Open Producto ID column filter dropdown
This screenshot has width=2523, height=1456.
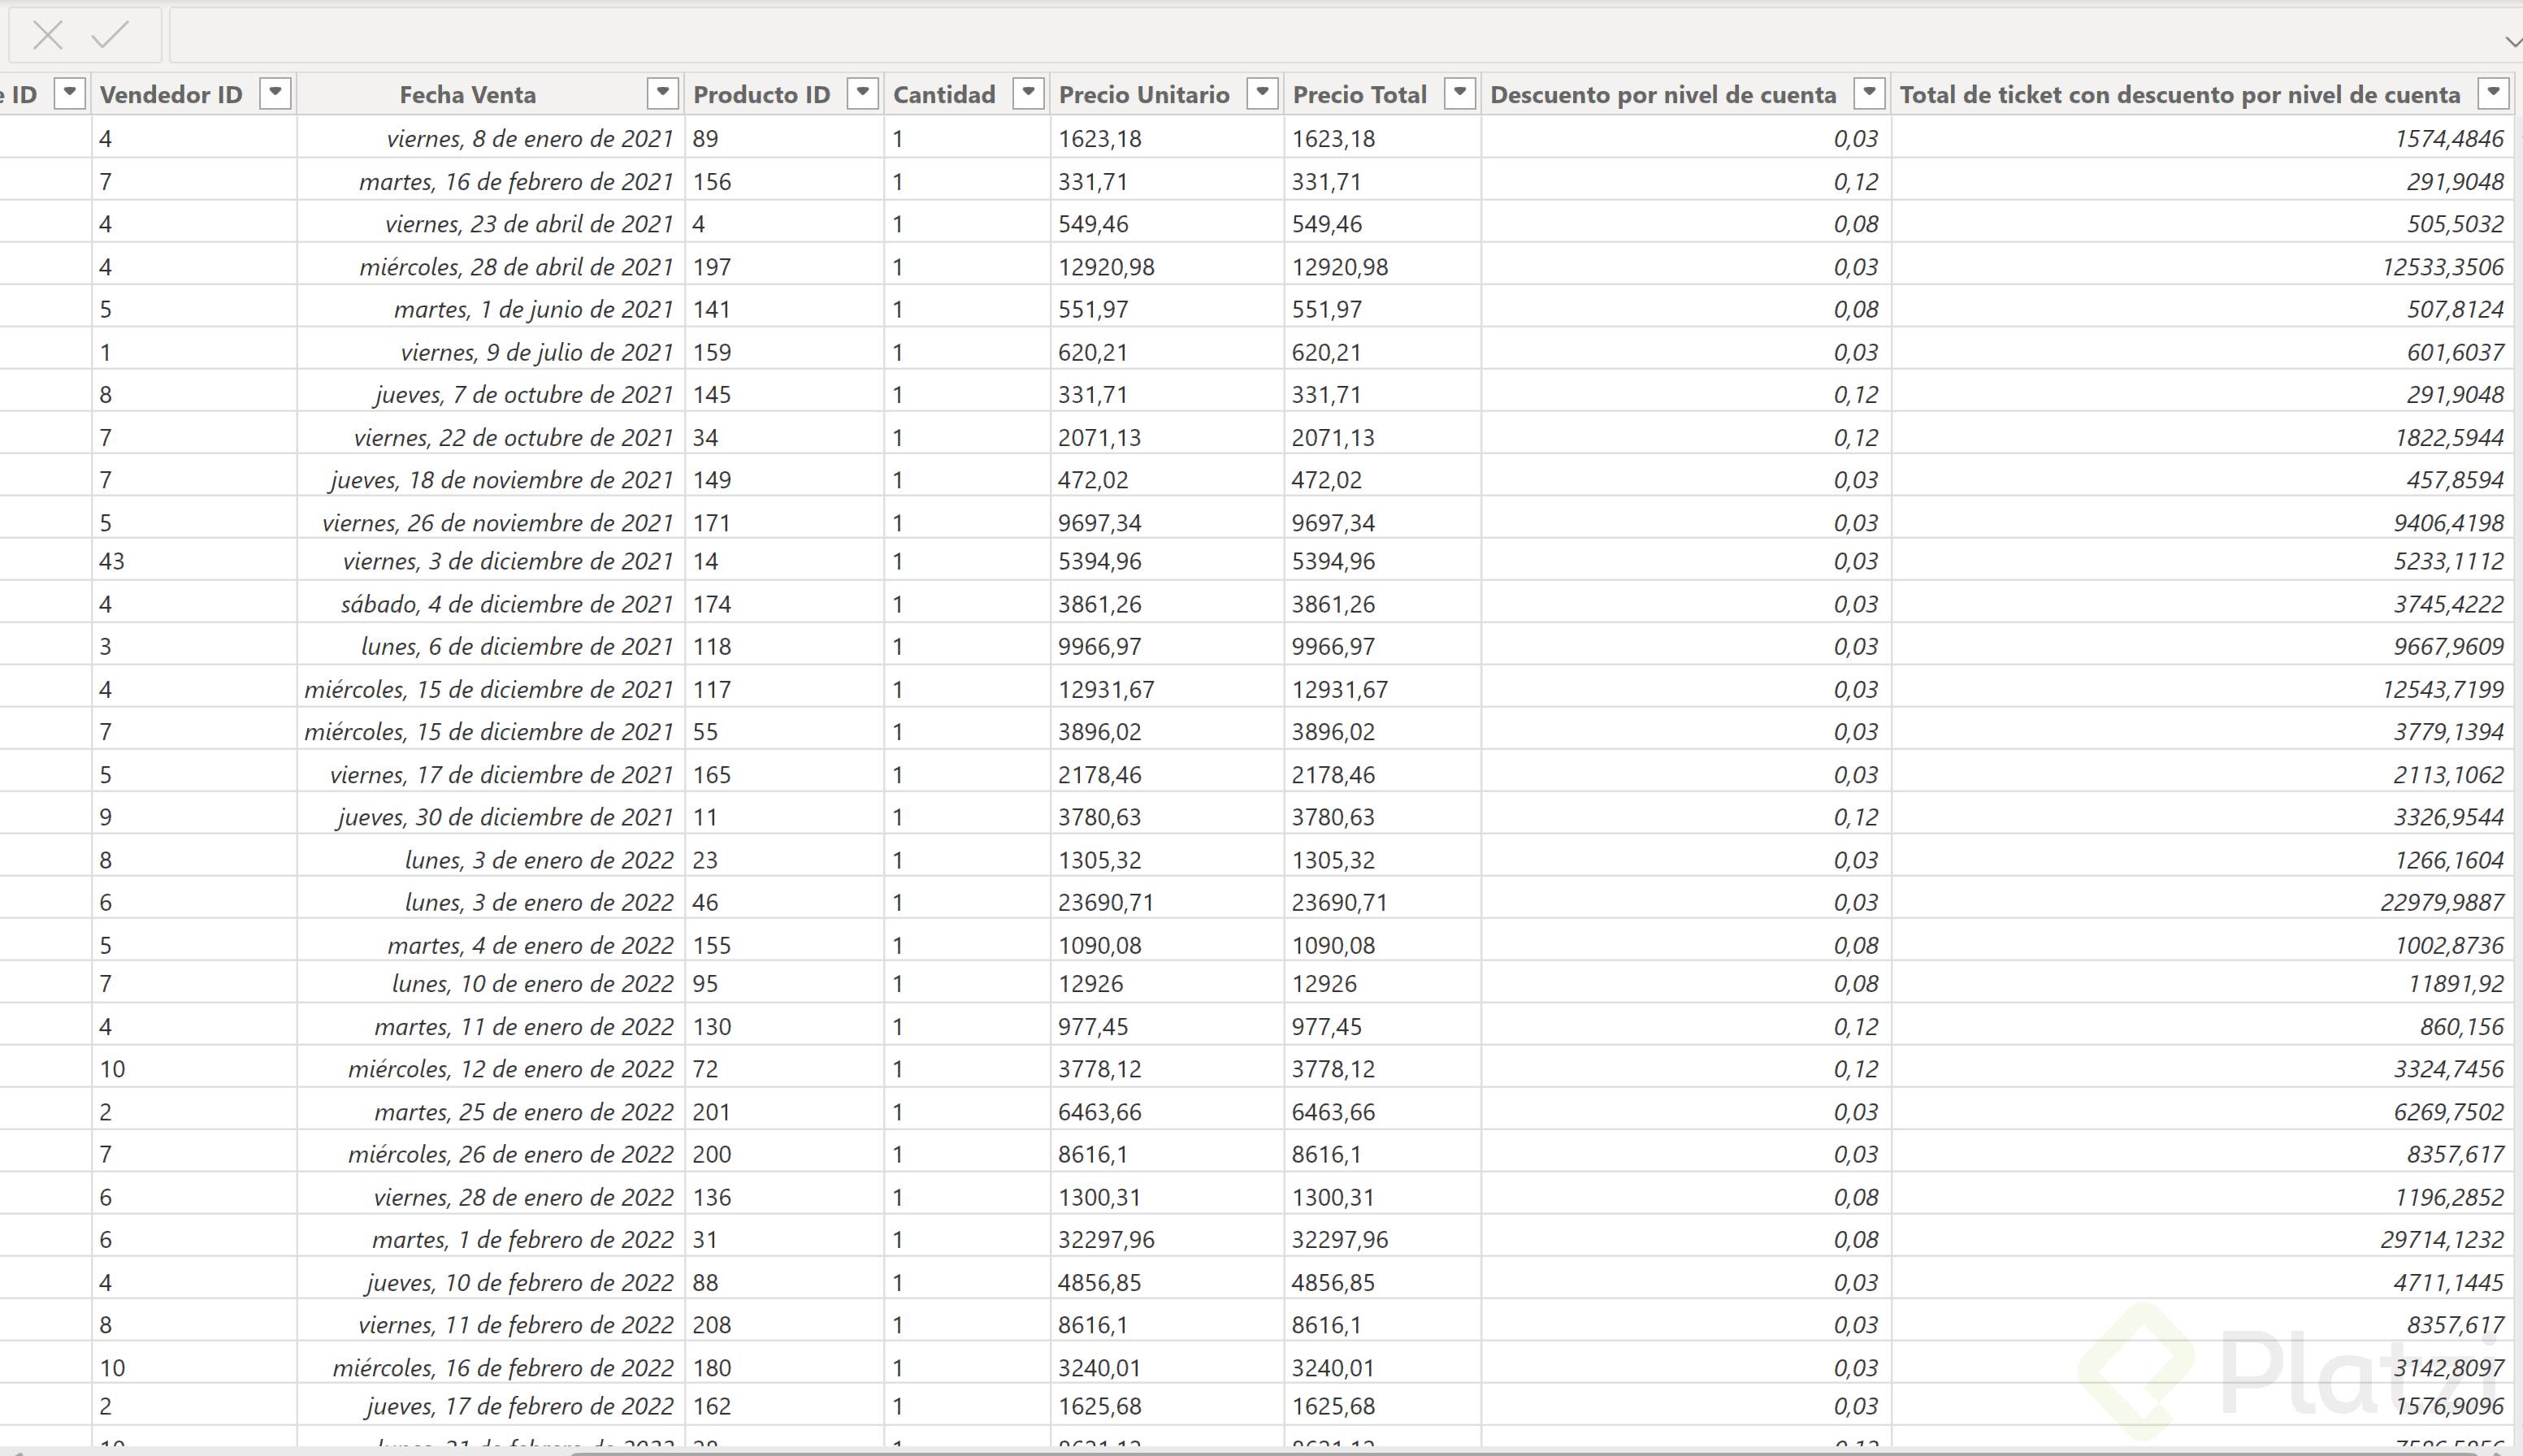tap(862, 94)
